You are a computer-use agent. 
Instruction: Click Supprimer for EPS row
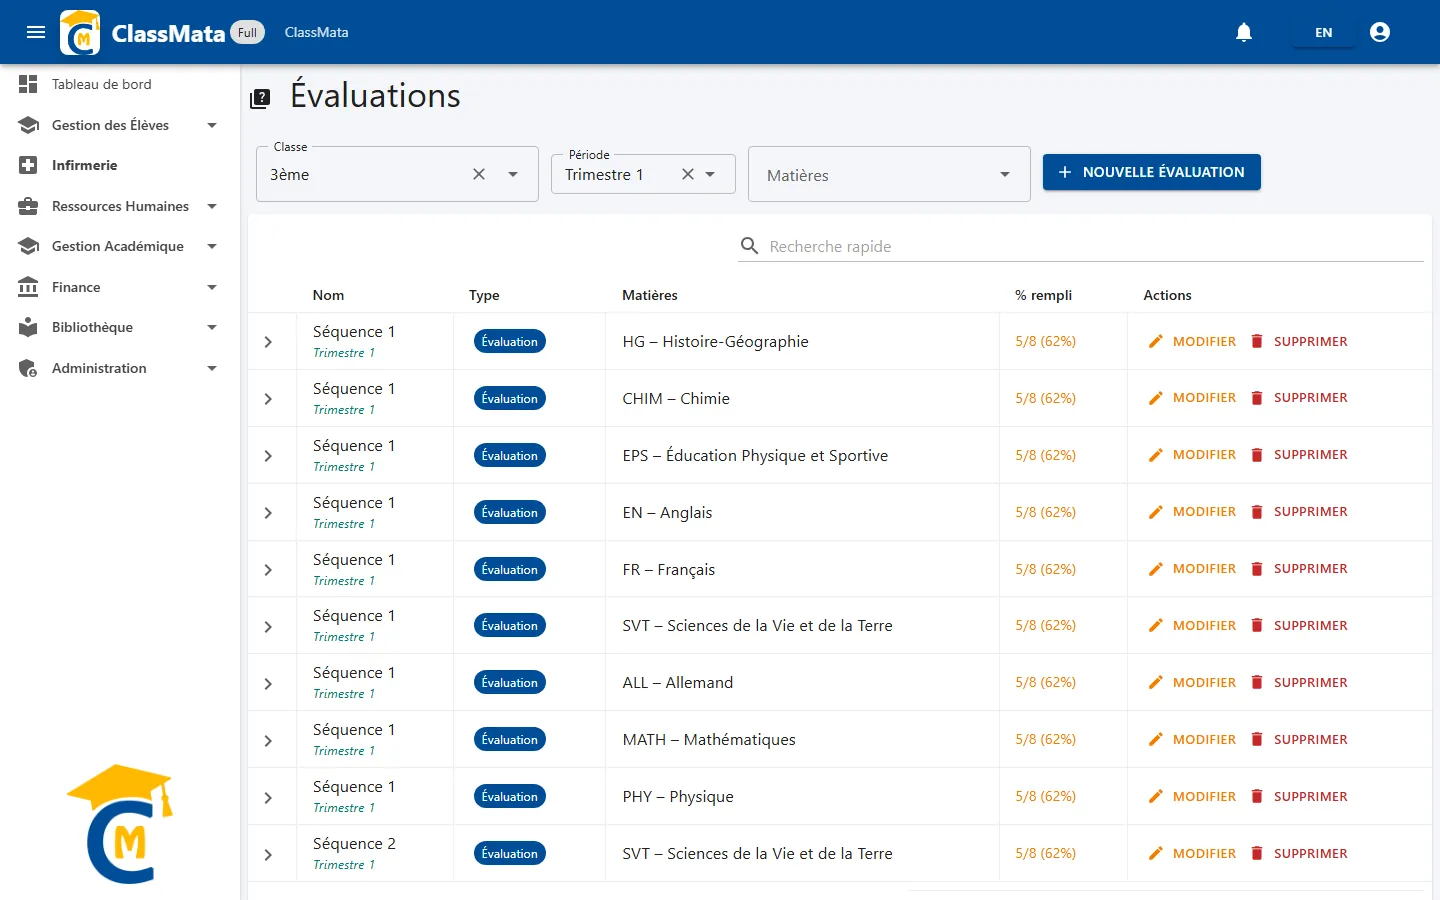click(1299, 455)
